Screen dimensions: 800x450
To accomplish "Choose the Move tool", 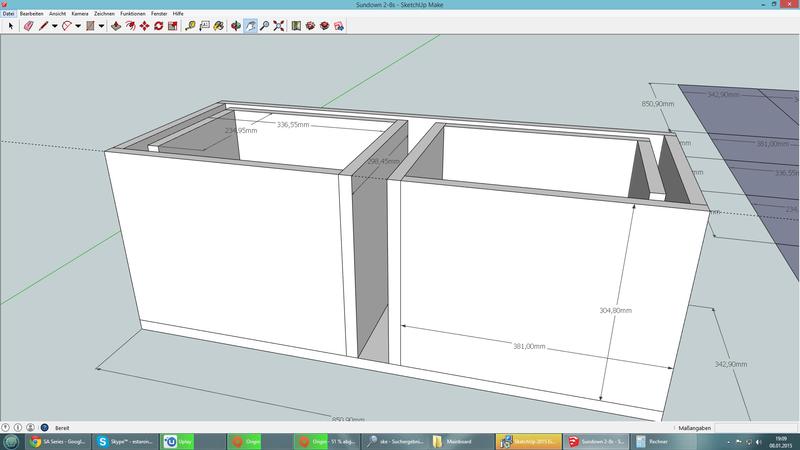I will [x=144, y=26].
